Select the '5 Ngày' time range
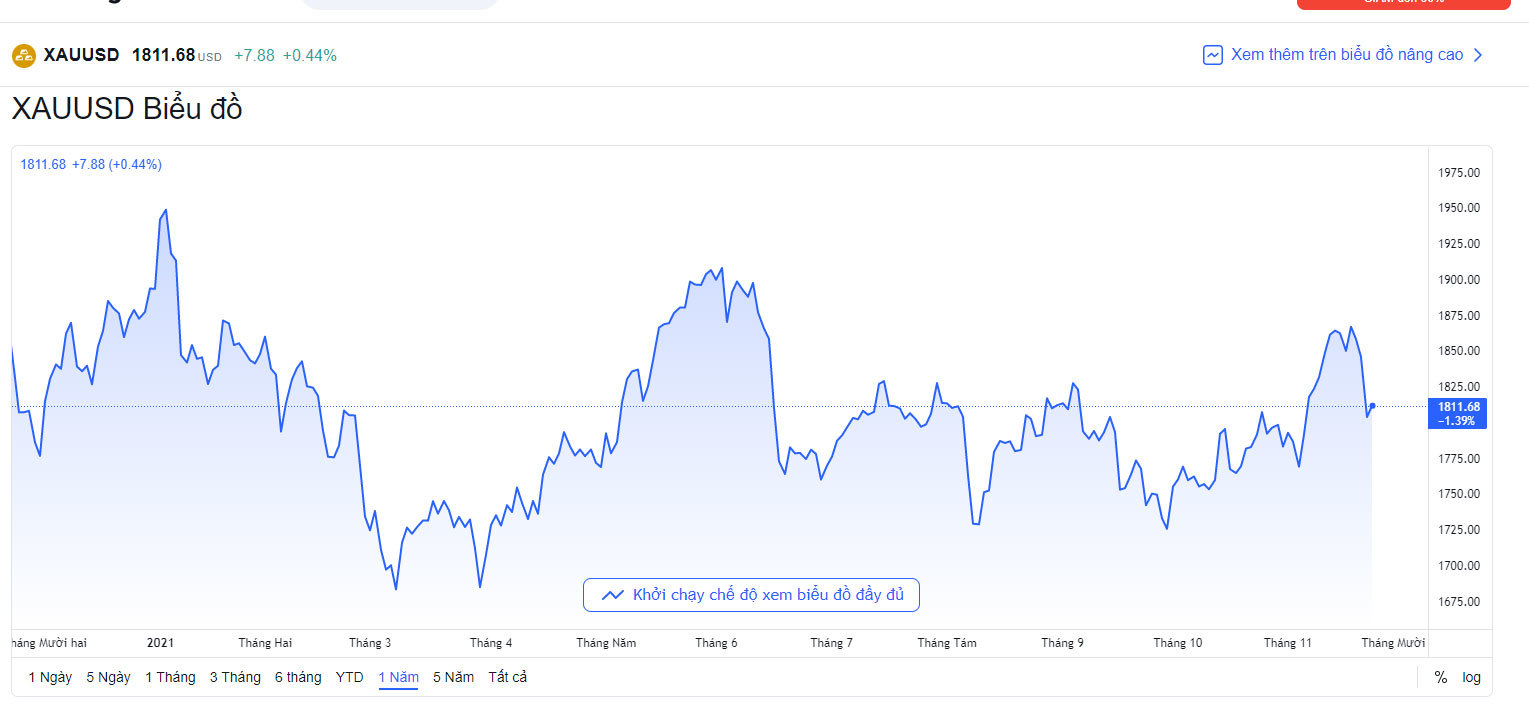Viewport: 1529px width, 727px height. 108,677
